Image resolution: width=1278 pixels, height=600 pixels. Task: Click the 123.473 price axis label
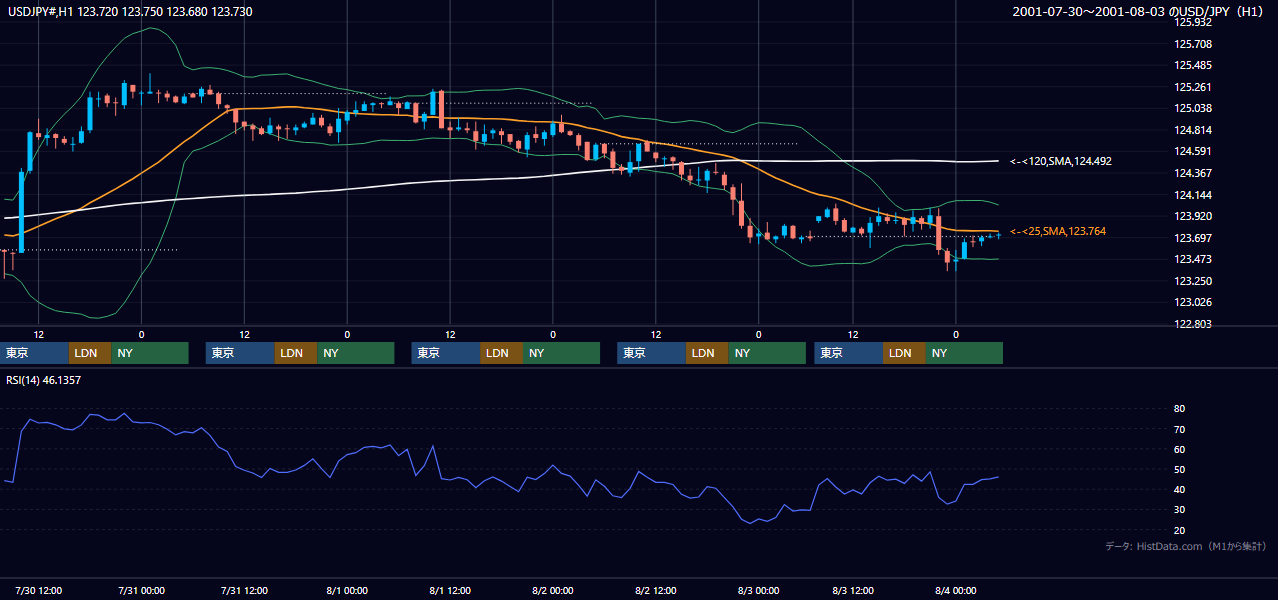(x=1193, y=259)
